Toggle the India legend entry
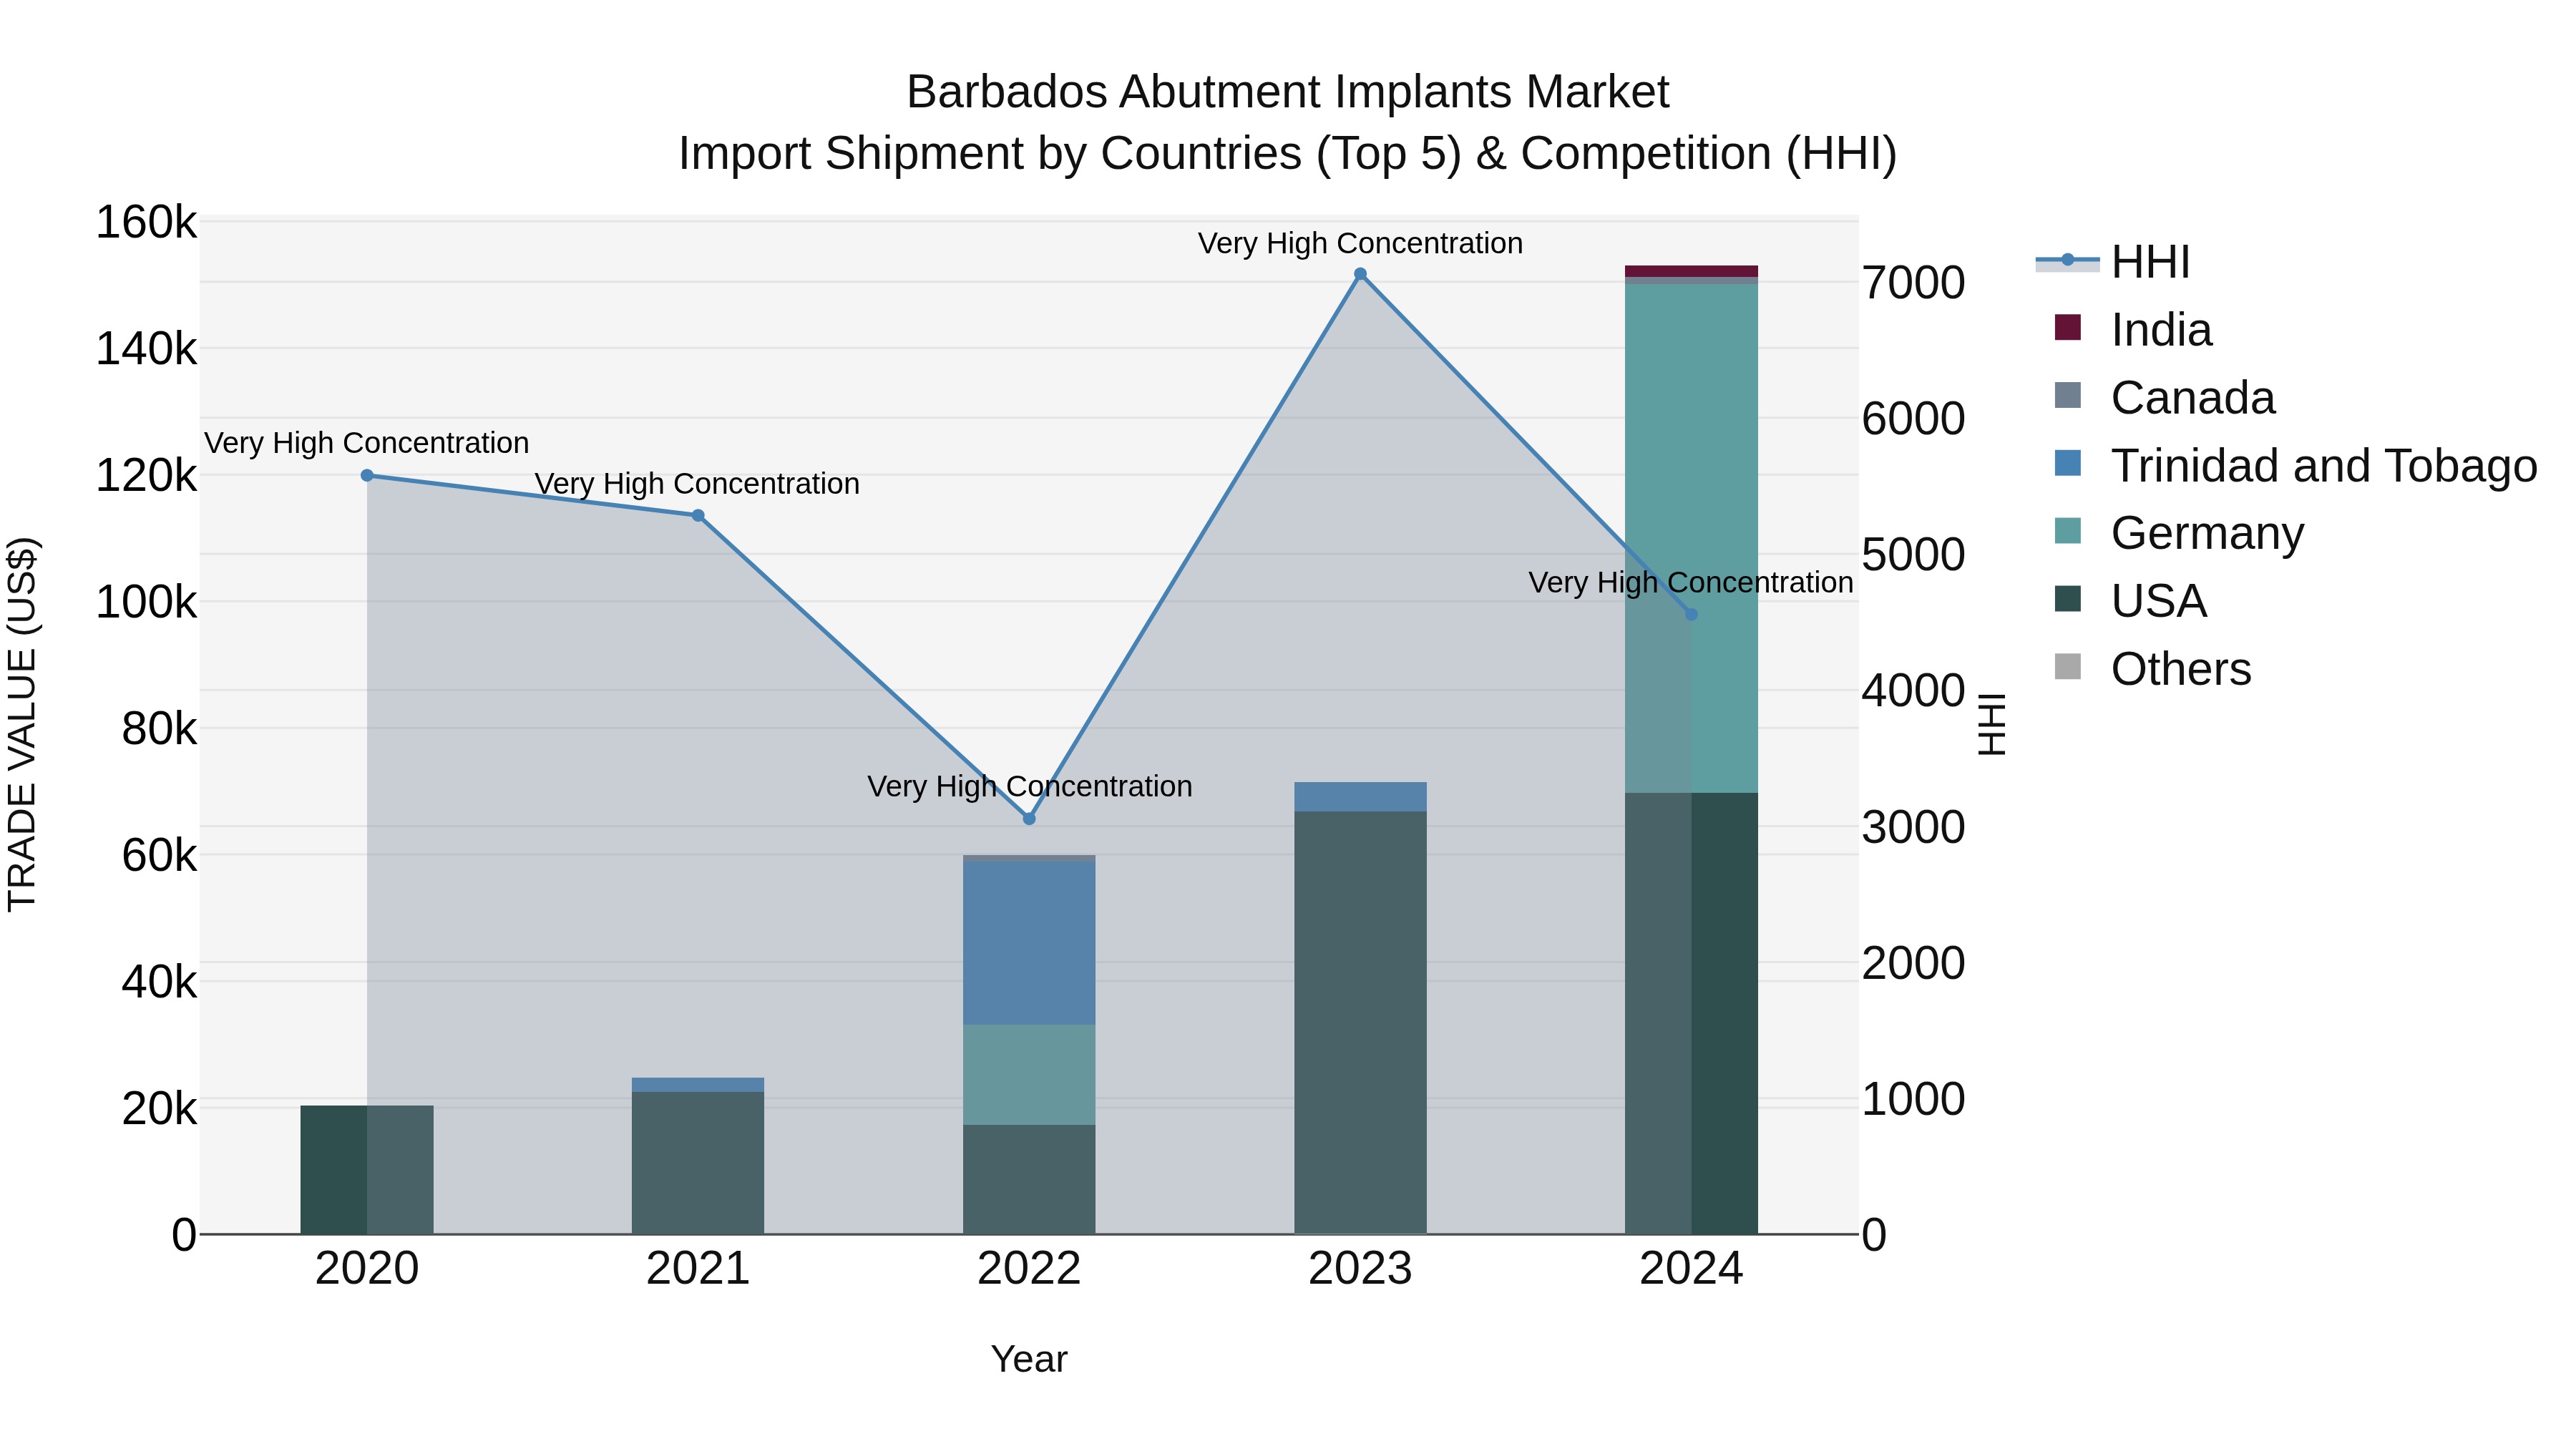Image resolution: width=2576 pixels, height=1449 pixels. pos(2132,330)
